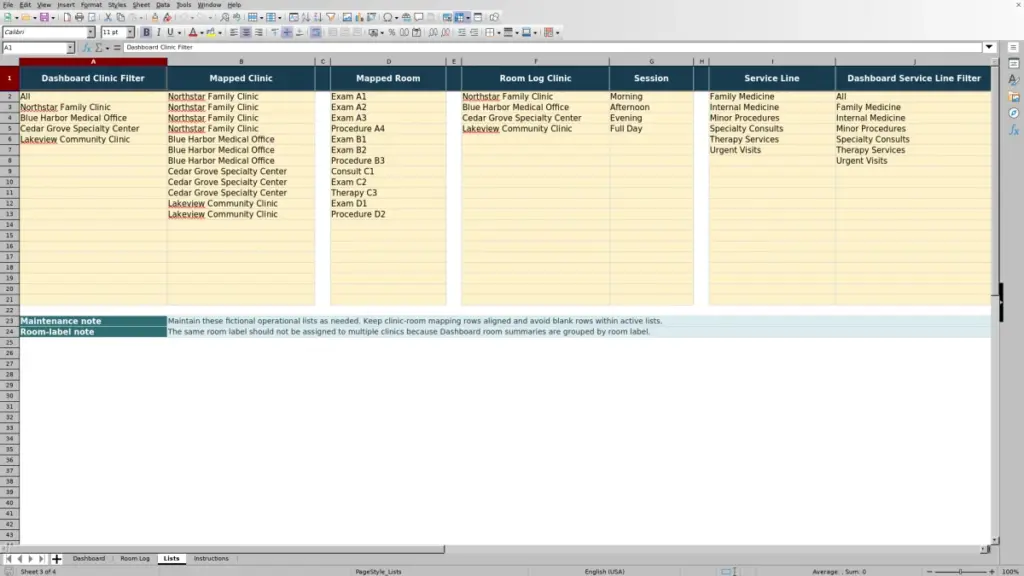Open the sidebar Navigator compass icon

pyautogui.click(x=1014, y=114)
